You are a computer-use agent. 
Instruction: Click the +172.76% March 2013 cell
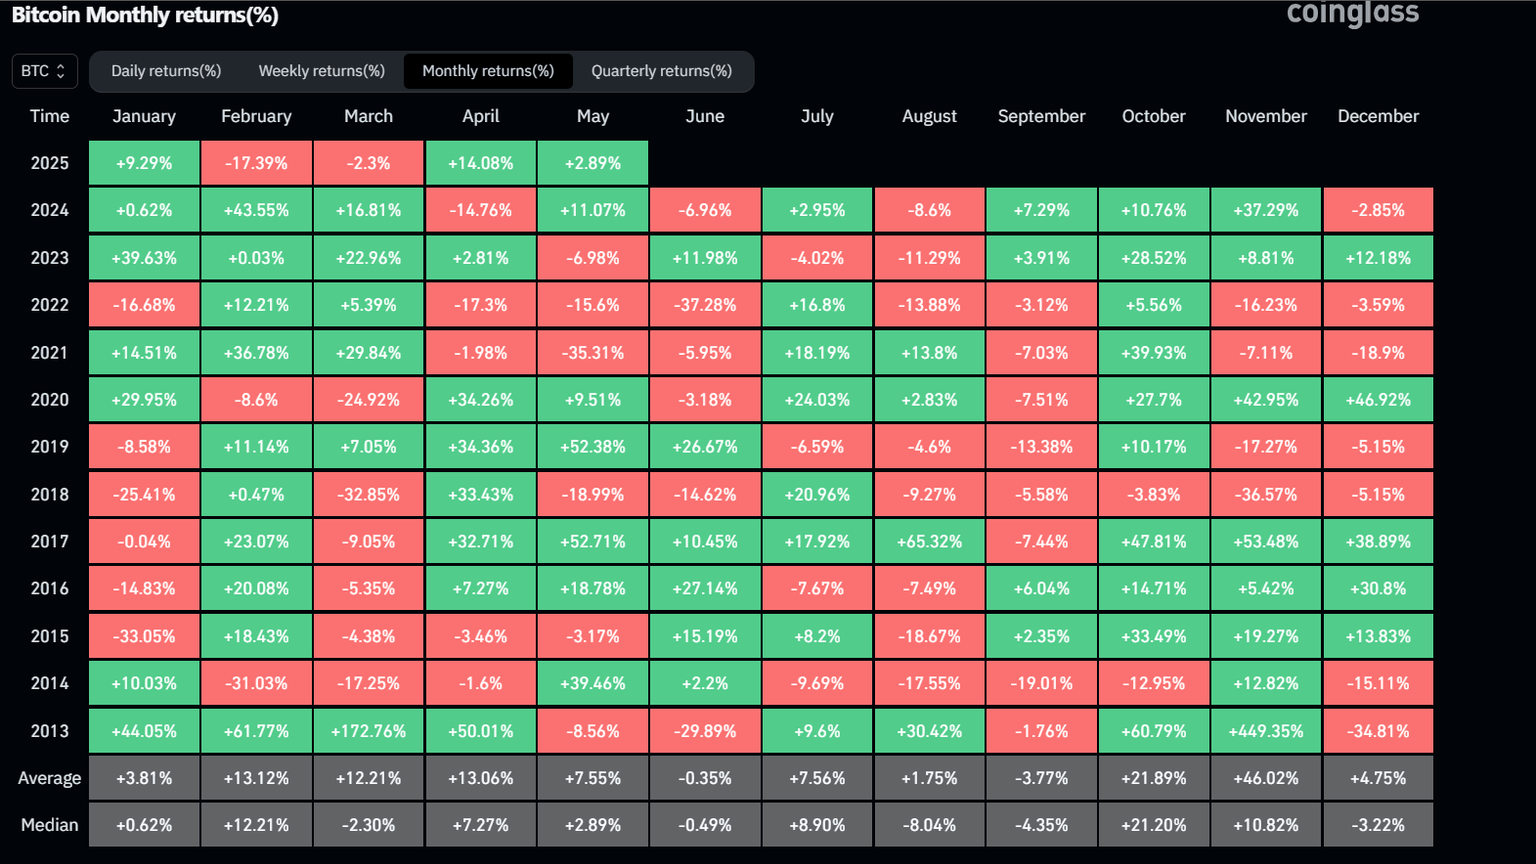coord(368,730)
